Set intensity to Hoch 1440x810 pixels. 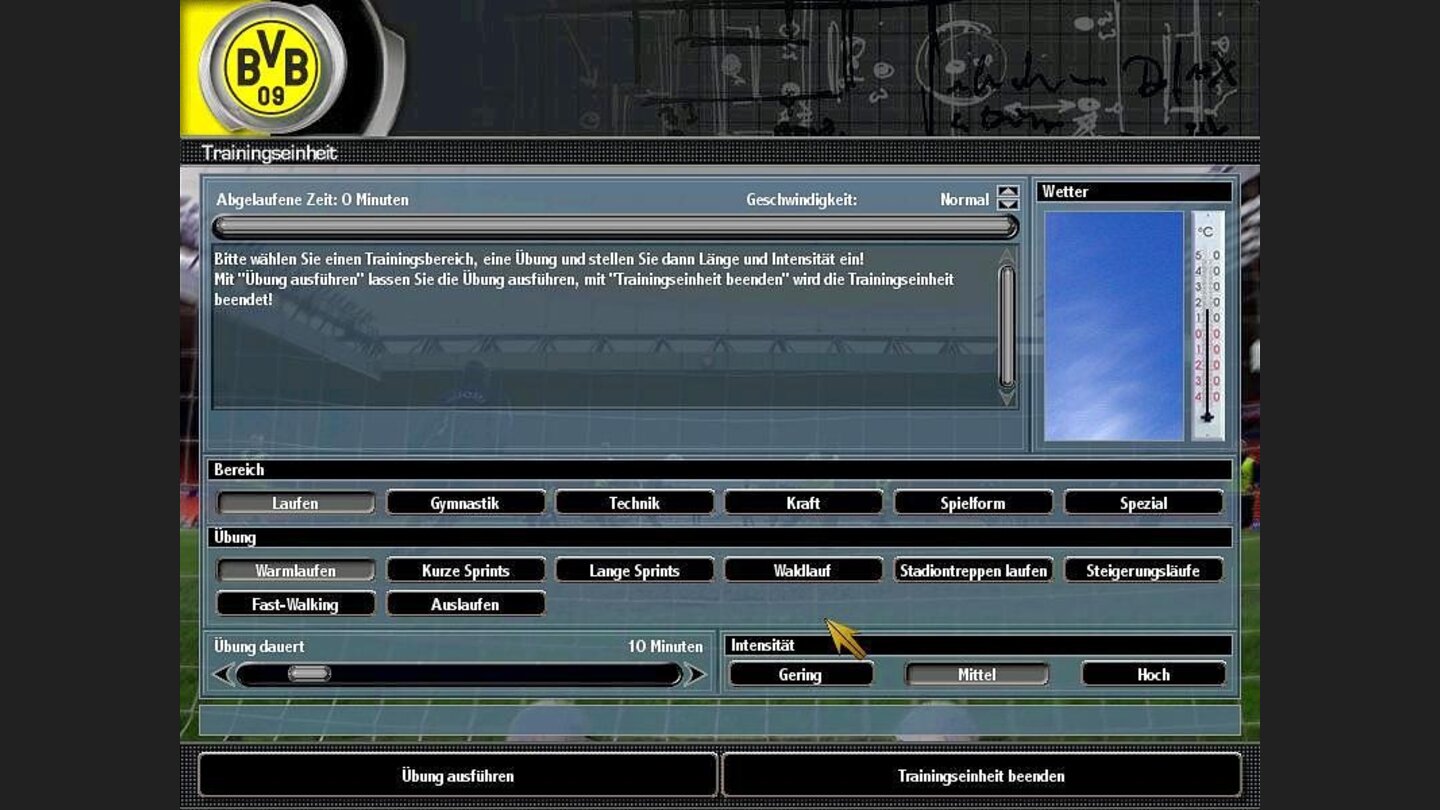tap(1153, 675)
